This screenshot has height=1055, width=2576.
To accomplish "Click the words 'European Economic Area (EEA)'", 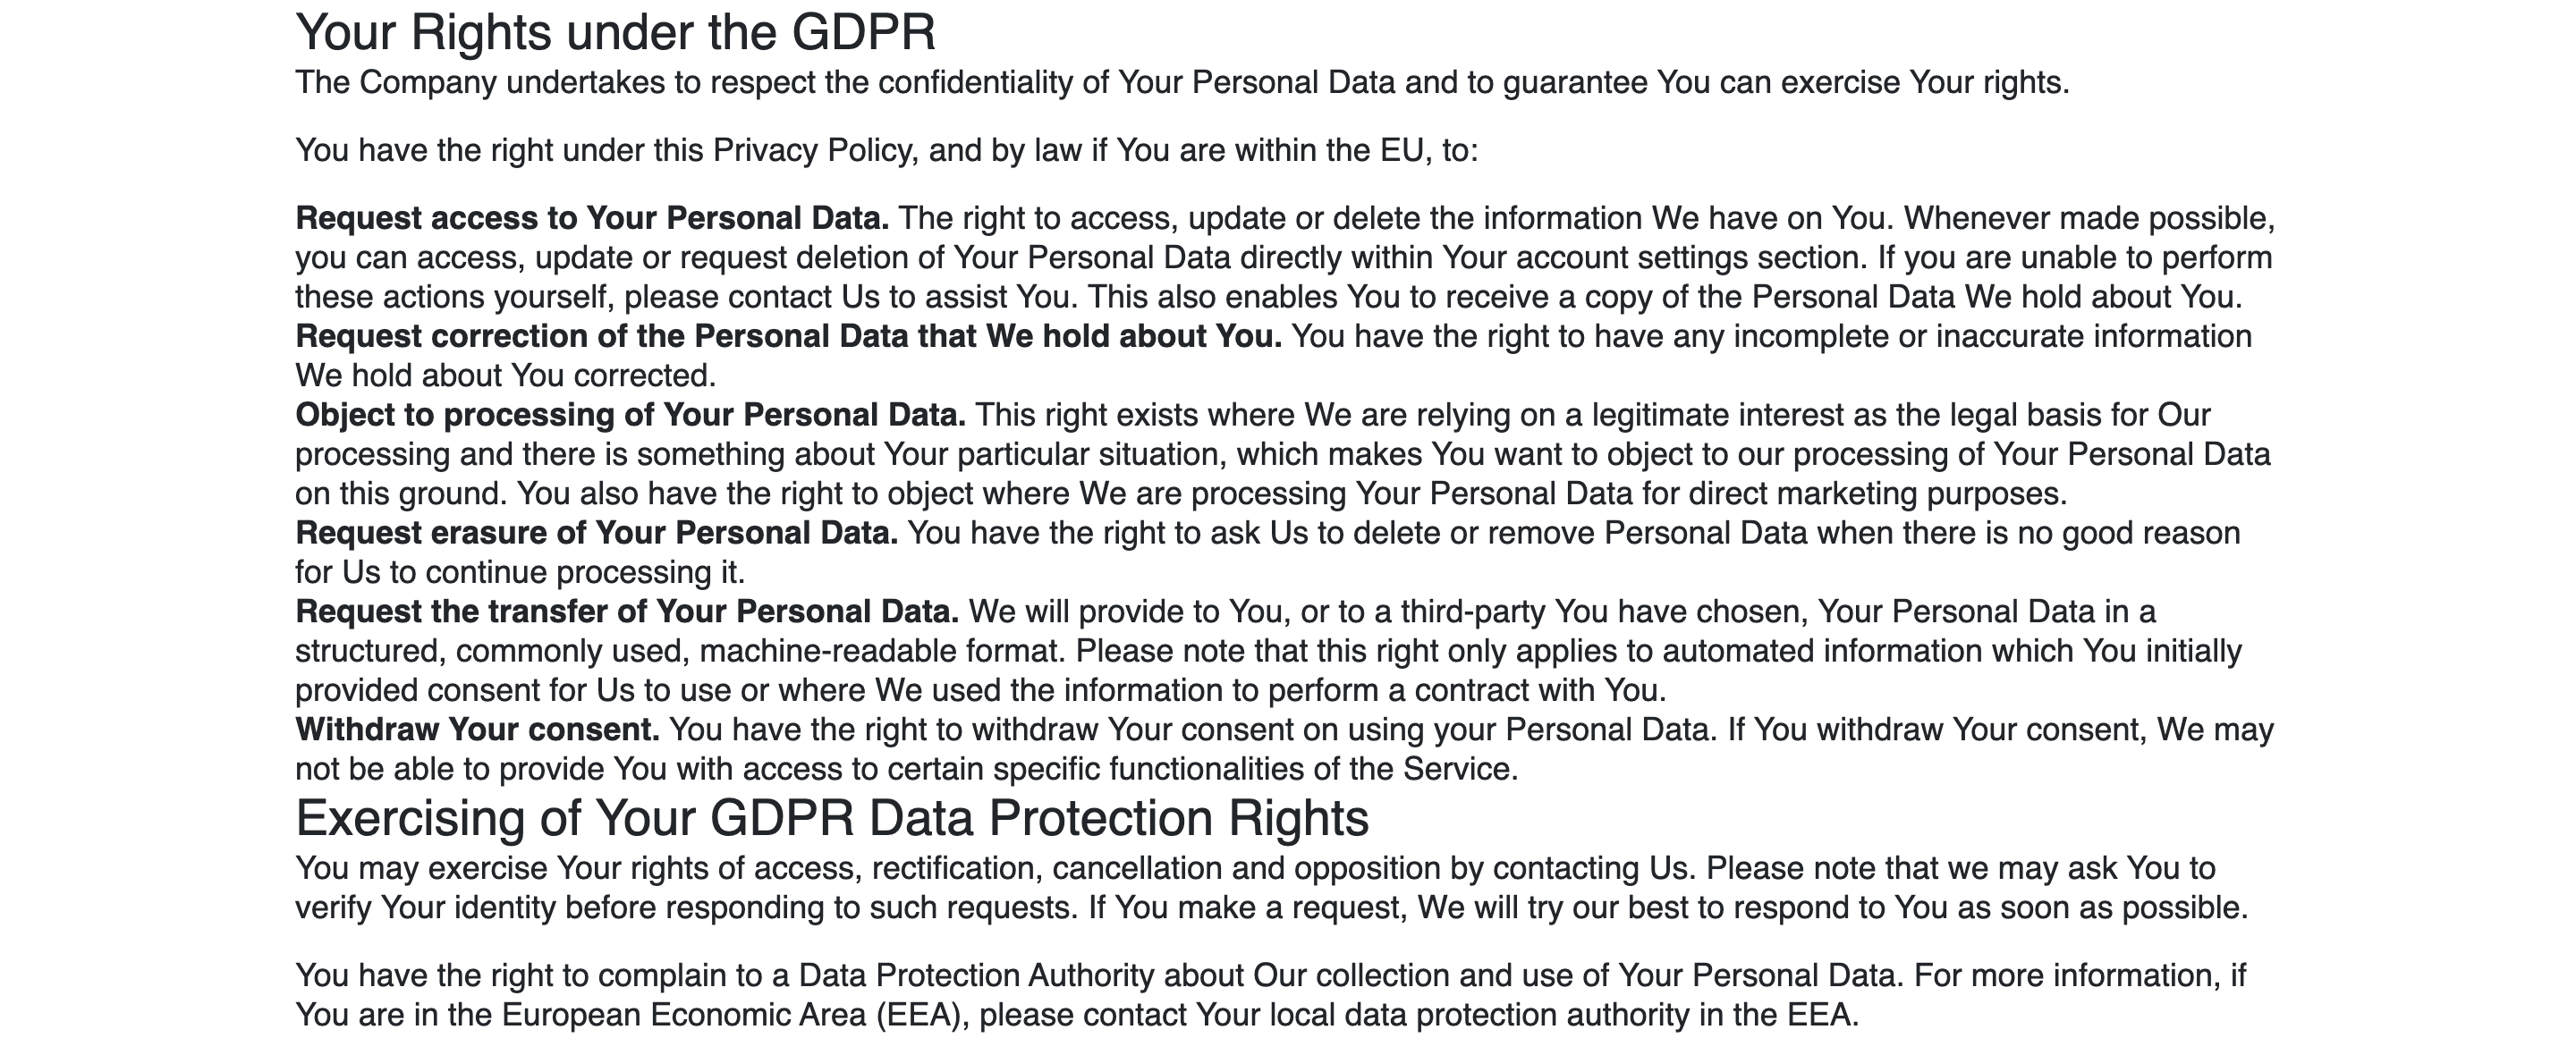I will (735, 1016).
